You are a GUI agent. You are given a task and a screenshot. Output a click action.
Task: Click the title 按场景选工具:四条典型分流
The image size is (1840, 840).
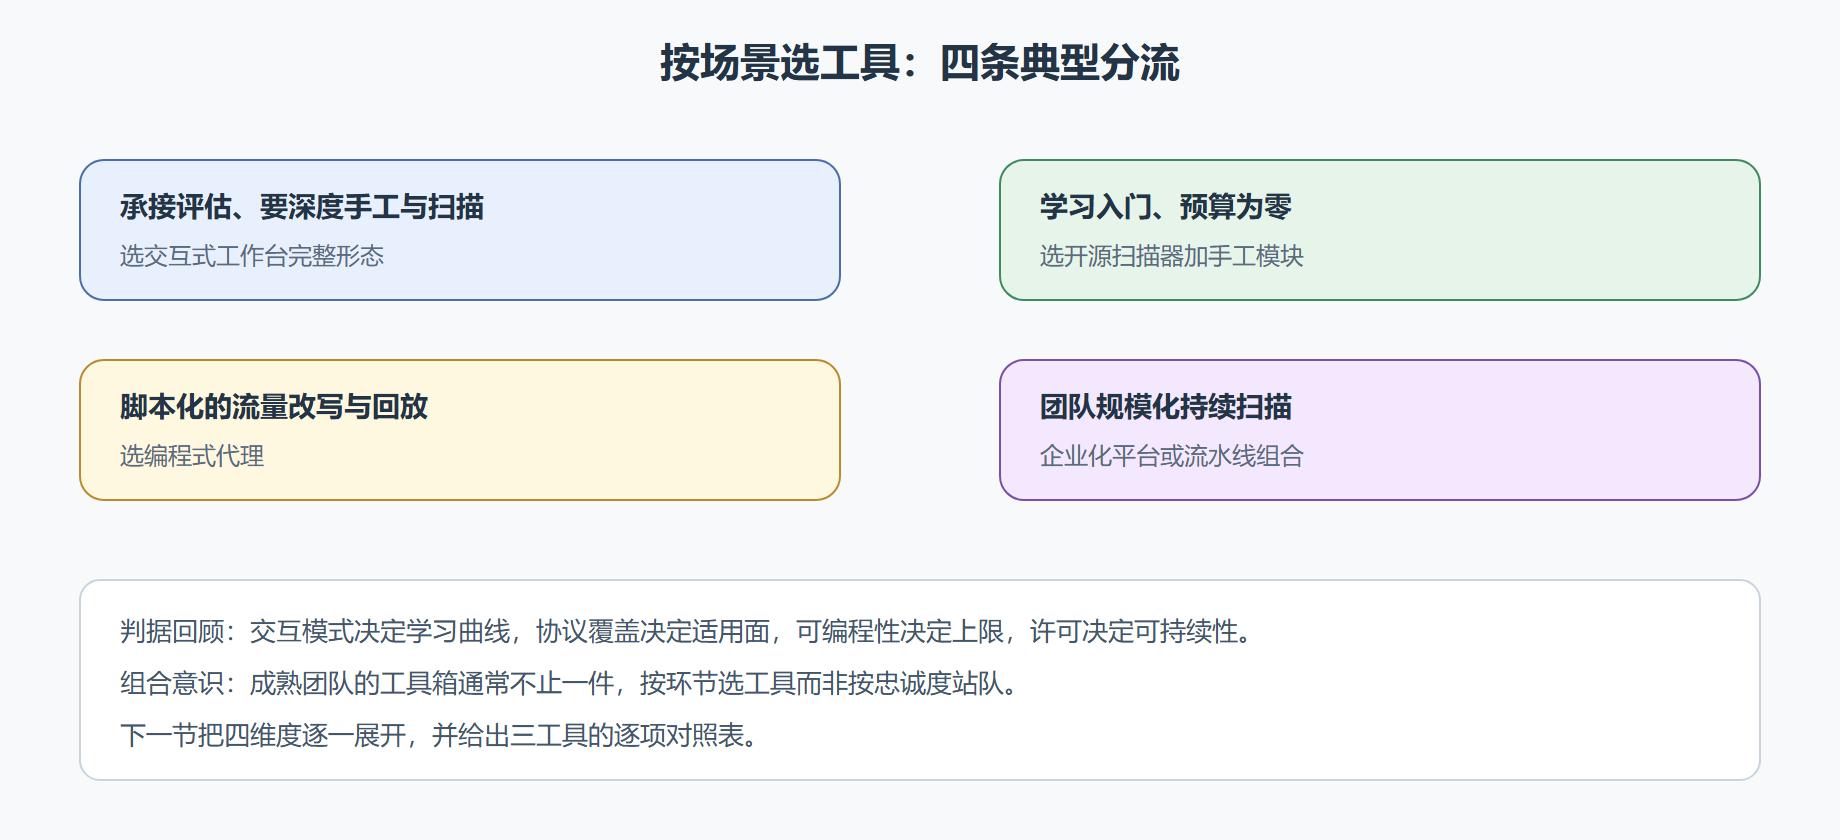coord(920,63)
